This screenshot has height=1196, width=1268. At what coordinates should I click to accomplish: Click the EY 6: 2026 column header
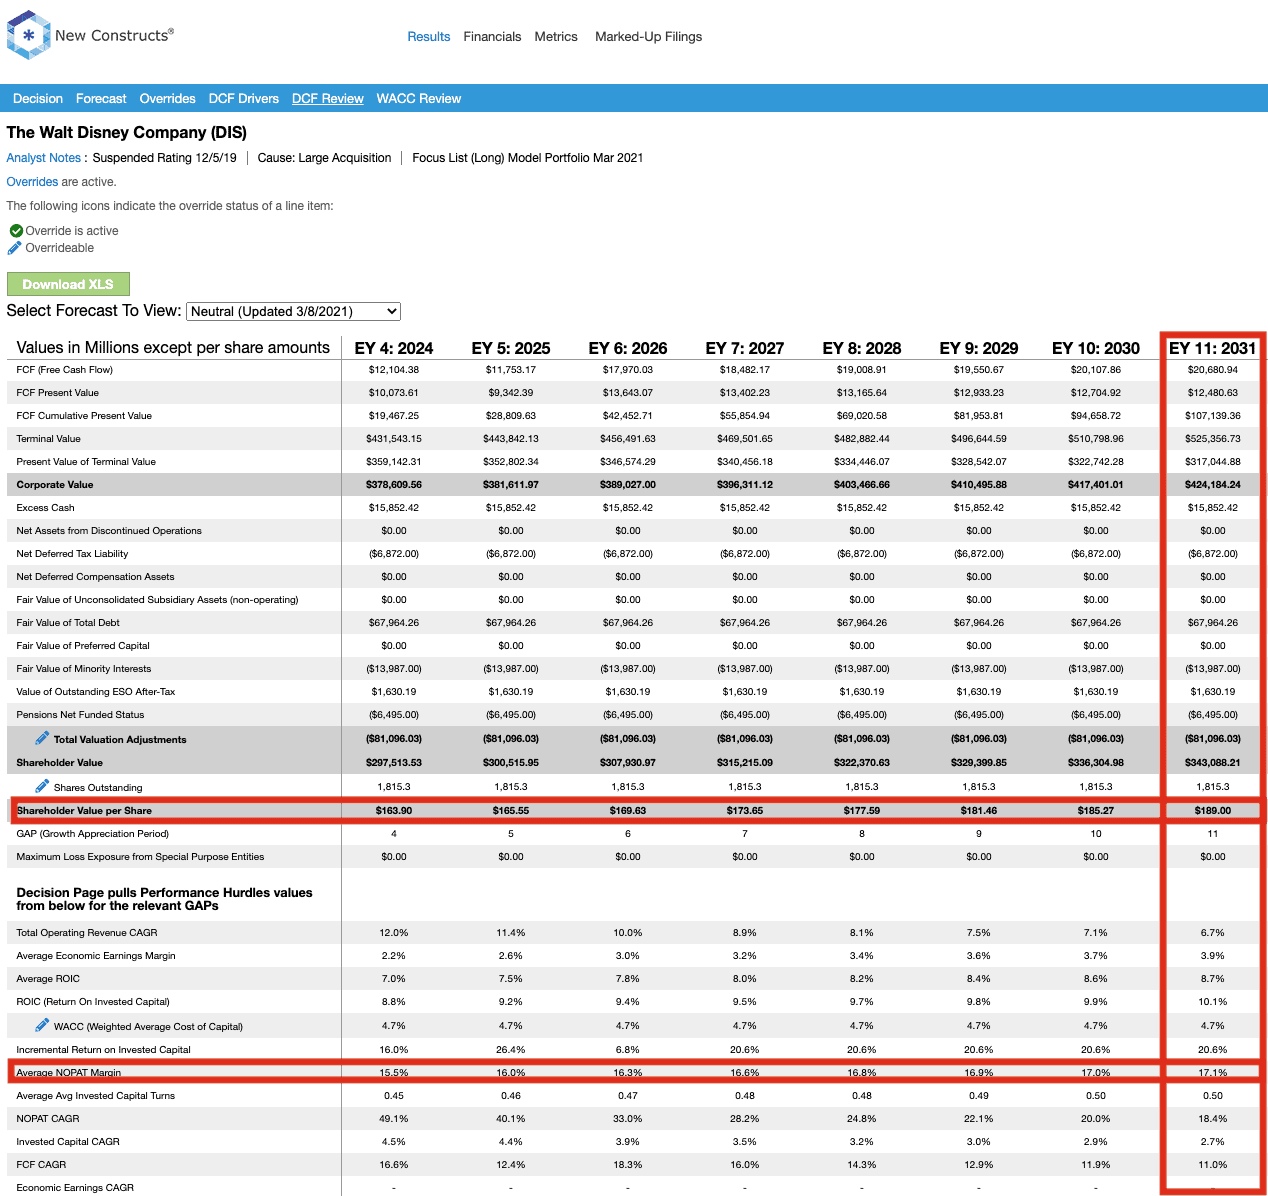[628, 348]
